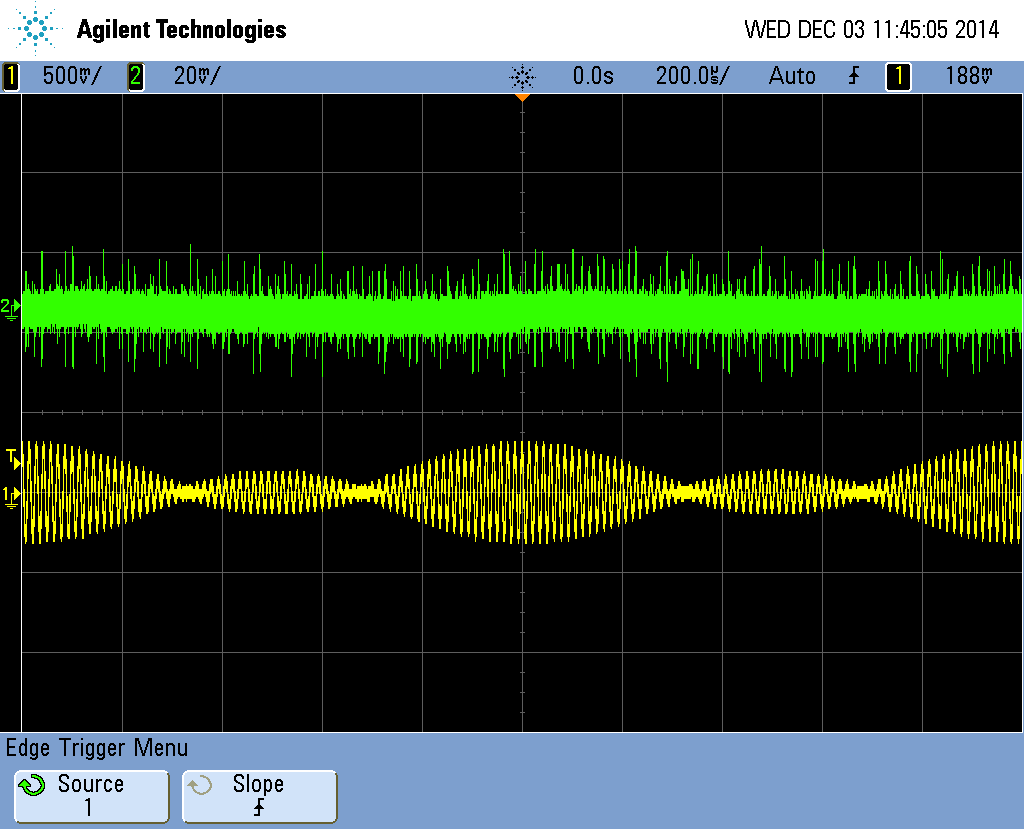Image resolution: width=1024 pixels, height=829 pixels.
Task: Click the gray rotate arrow on Slope softkey
Action: [201, 785]
